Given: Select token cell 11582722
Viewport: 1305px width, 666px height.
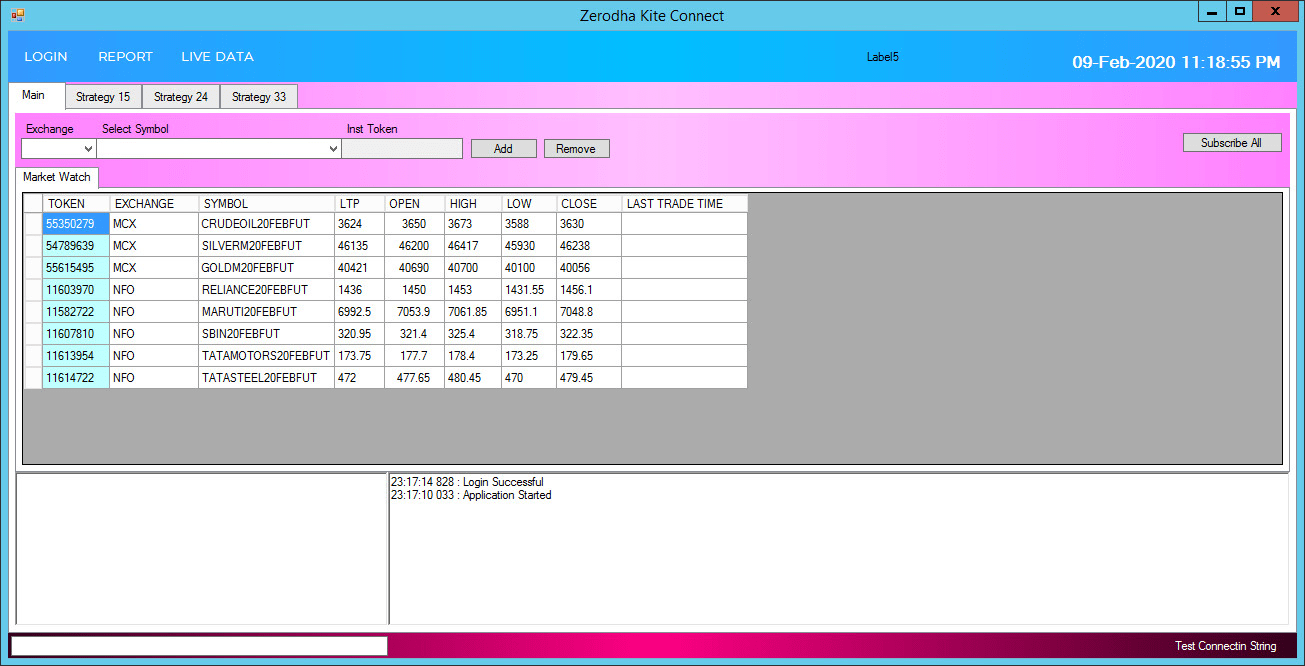Looking at the screenshot, I should coord(76,312).
